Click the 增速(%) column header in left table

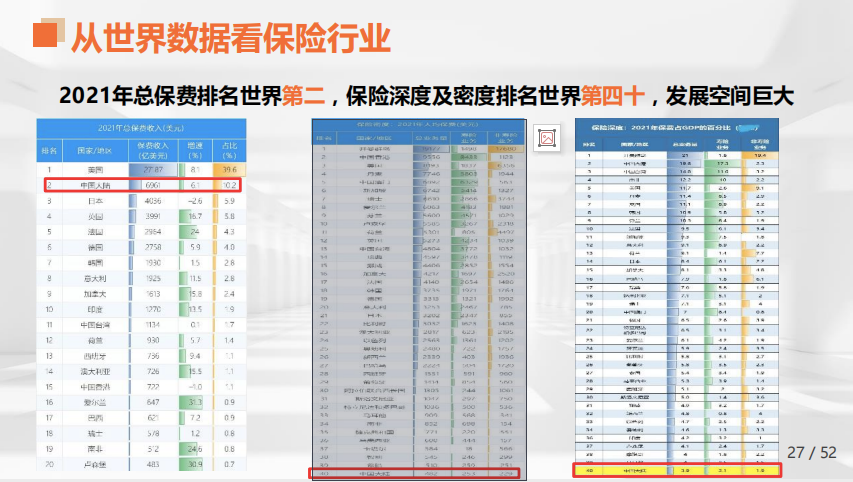tap(195, 150)
